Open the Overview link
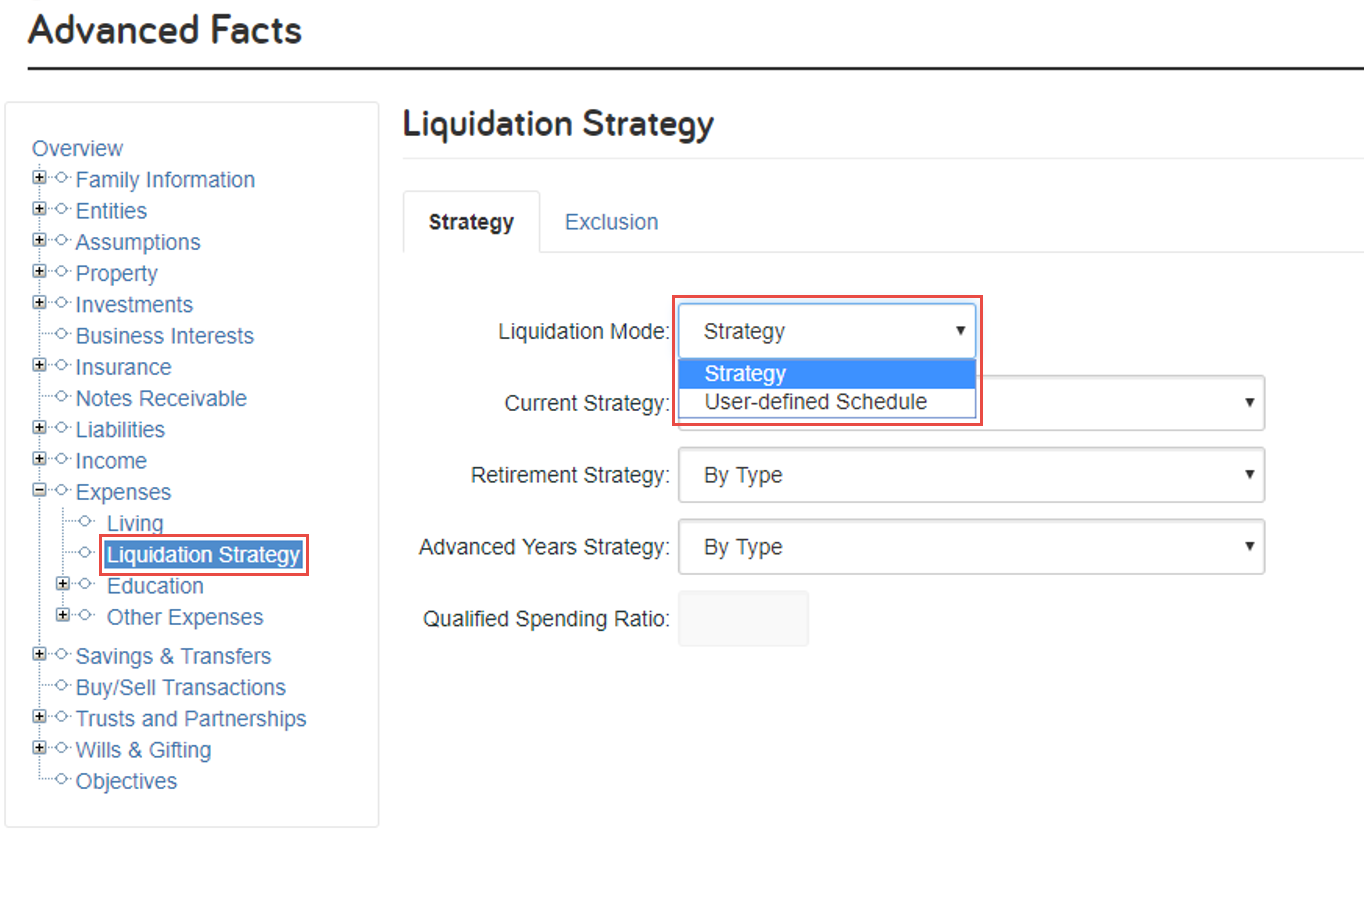This screenshot has height=908, width=1364. [x=77, y=149]
